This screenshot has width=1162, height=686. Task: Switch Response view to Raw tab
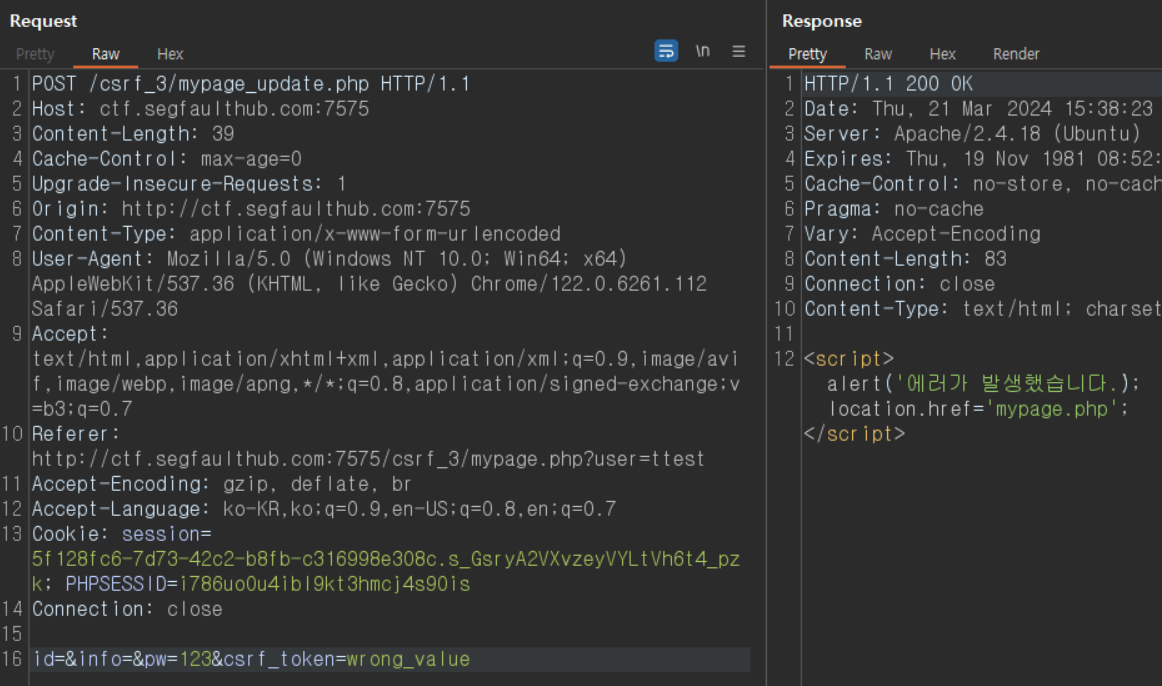[x=877, y=54]
